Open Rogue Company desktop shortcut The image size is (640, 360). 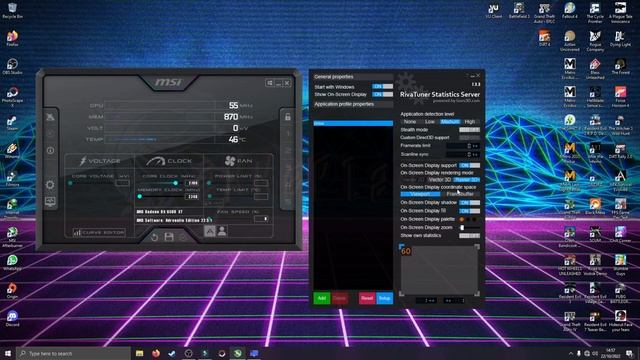point(595,41)
